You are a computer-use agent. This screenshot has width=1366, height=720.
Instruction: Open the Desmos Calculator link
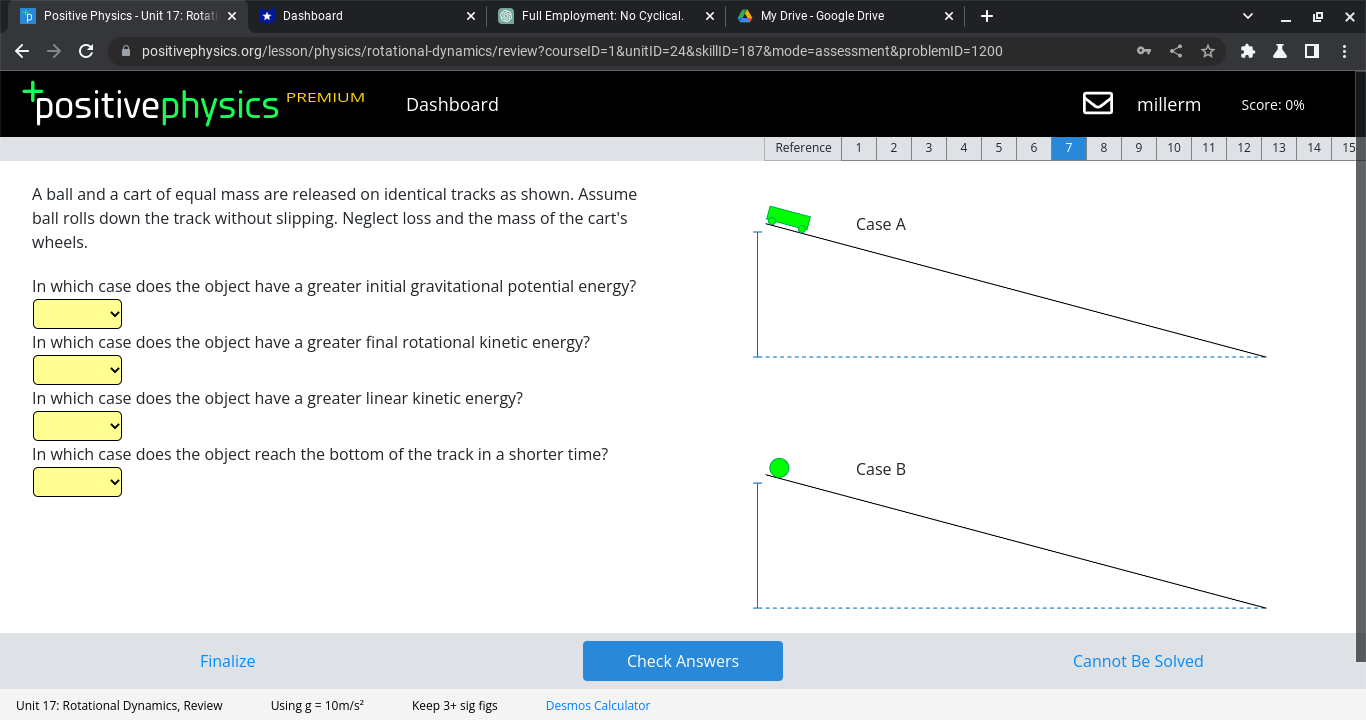tap(597, 705)
